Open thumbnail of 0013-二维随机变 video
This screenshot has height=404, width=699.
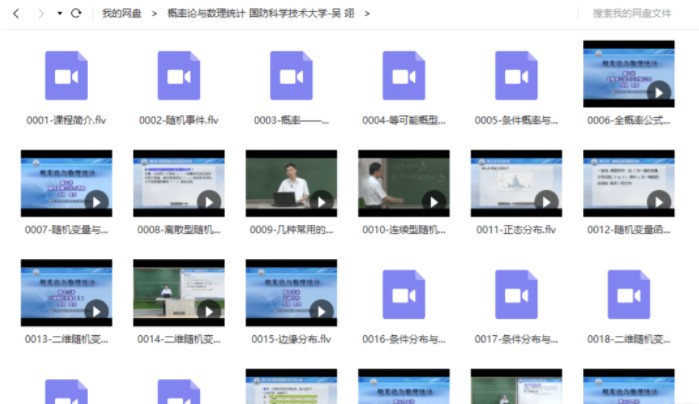66,293
